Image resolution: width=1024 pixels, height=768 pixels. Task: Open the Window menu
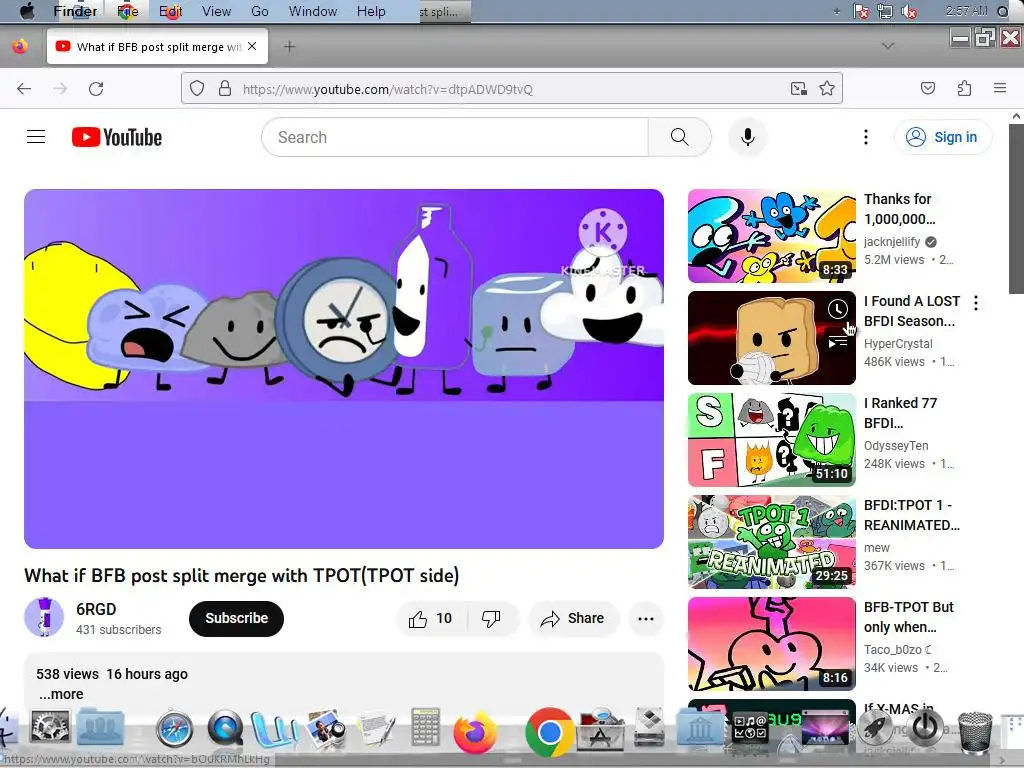pos(313,11)
